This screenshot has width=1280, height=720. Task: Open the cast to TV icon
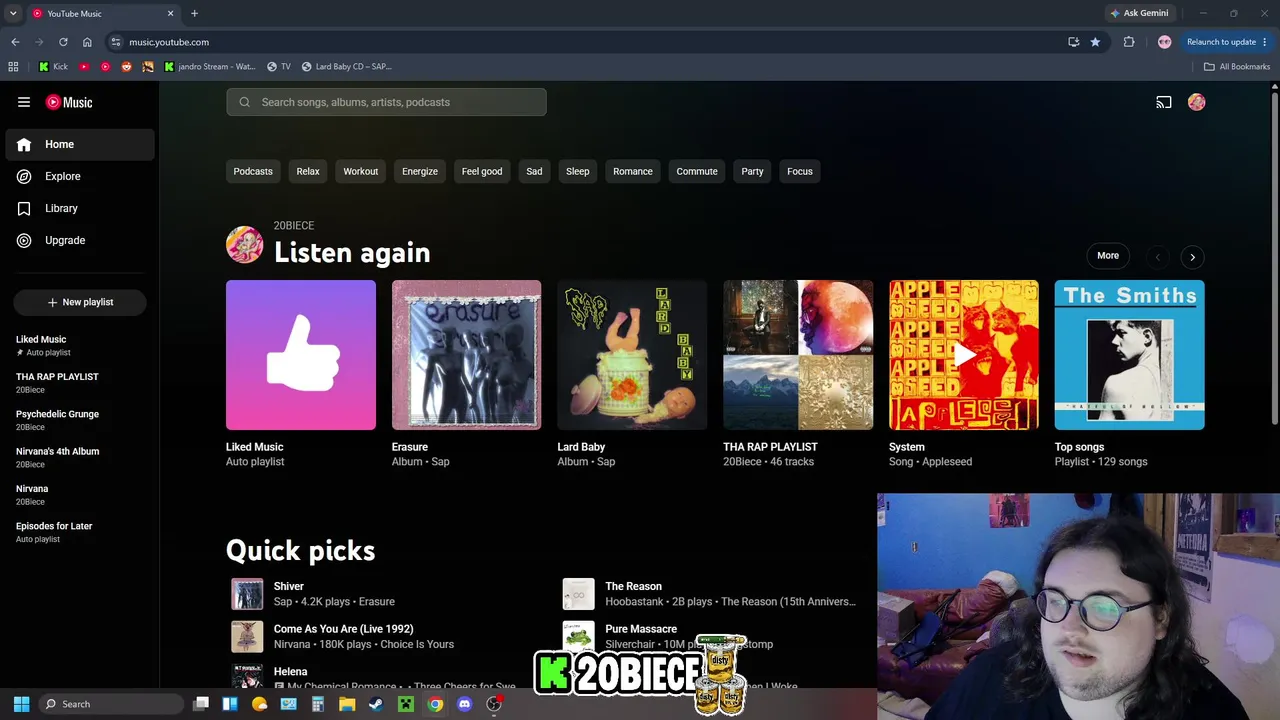1164,102
